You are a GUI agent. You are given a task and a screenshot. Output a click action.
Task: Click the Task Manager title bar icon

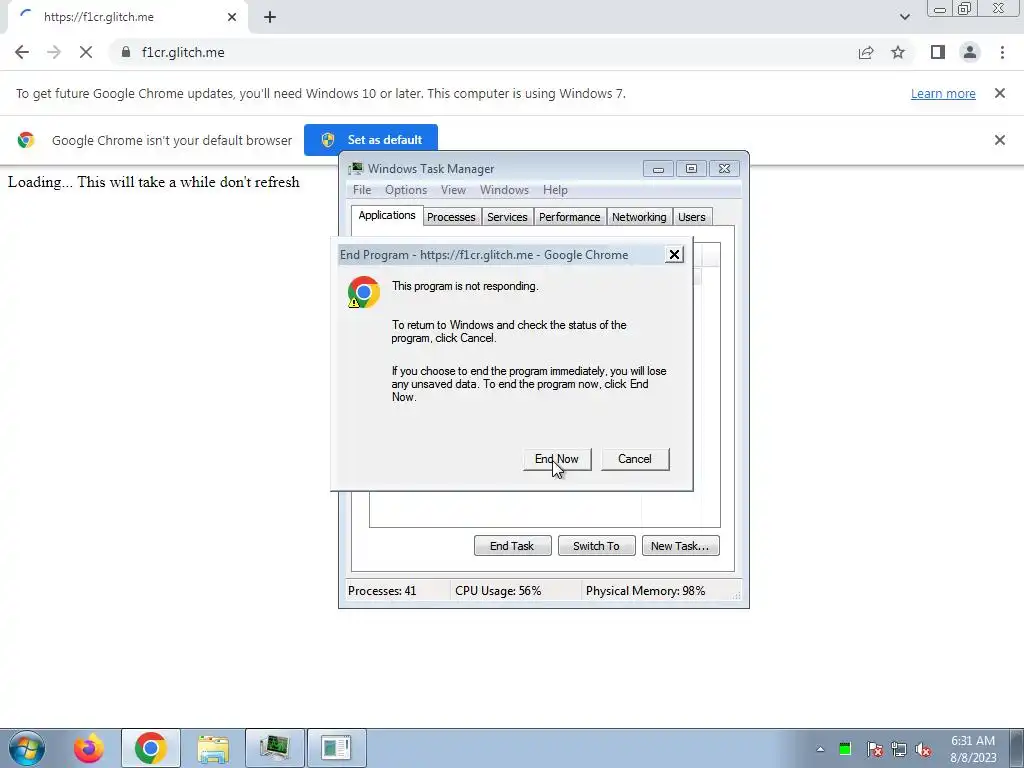[355, 168]
